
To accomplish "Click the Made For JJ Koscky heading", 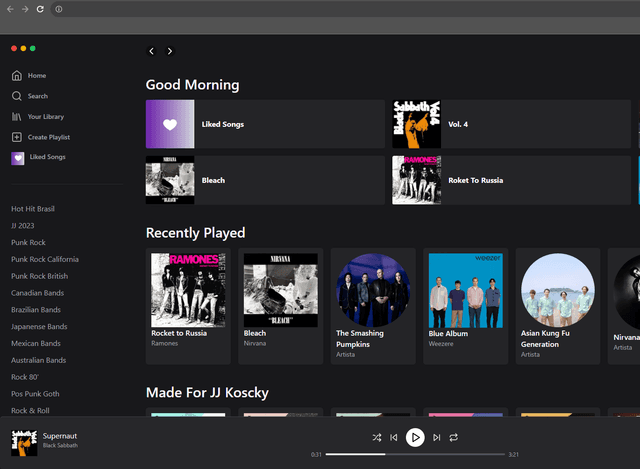I will point(207,393).
